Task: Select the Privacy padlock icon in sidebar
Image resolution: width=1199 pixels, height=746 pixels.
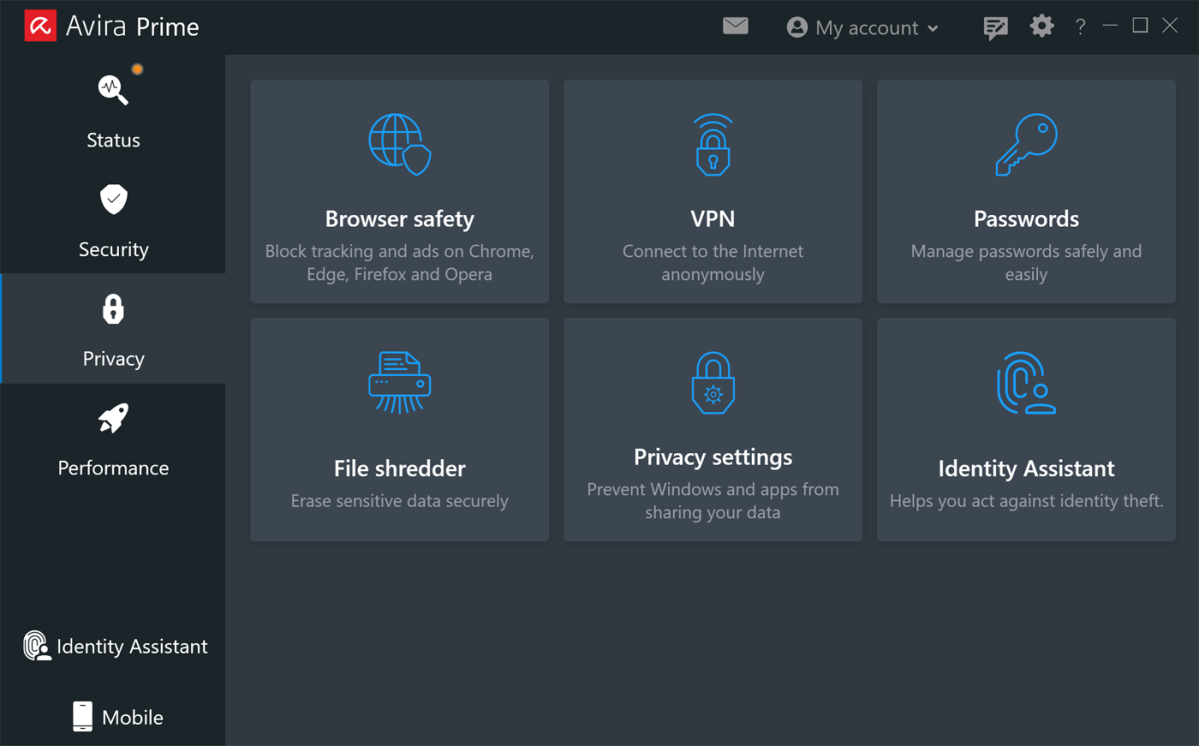Action: click(113, 309)
